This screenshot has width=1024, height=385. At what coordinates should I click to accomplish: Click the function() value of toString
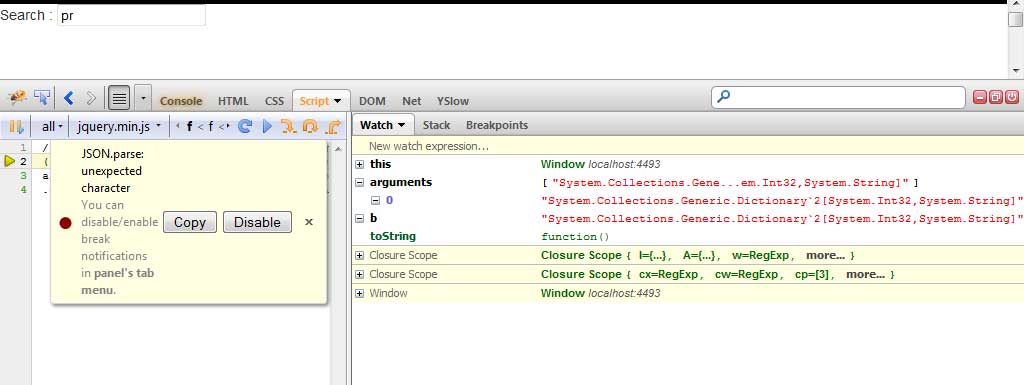point(575,237)
